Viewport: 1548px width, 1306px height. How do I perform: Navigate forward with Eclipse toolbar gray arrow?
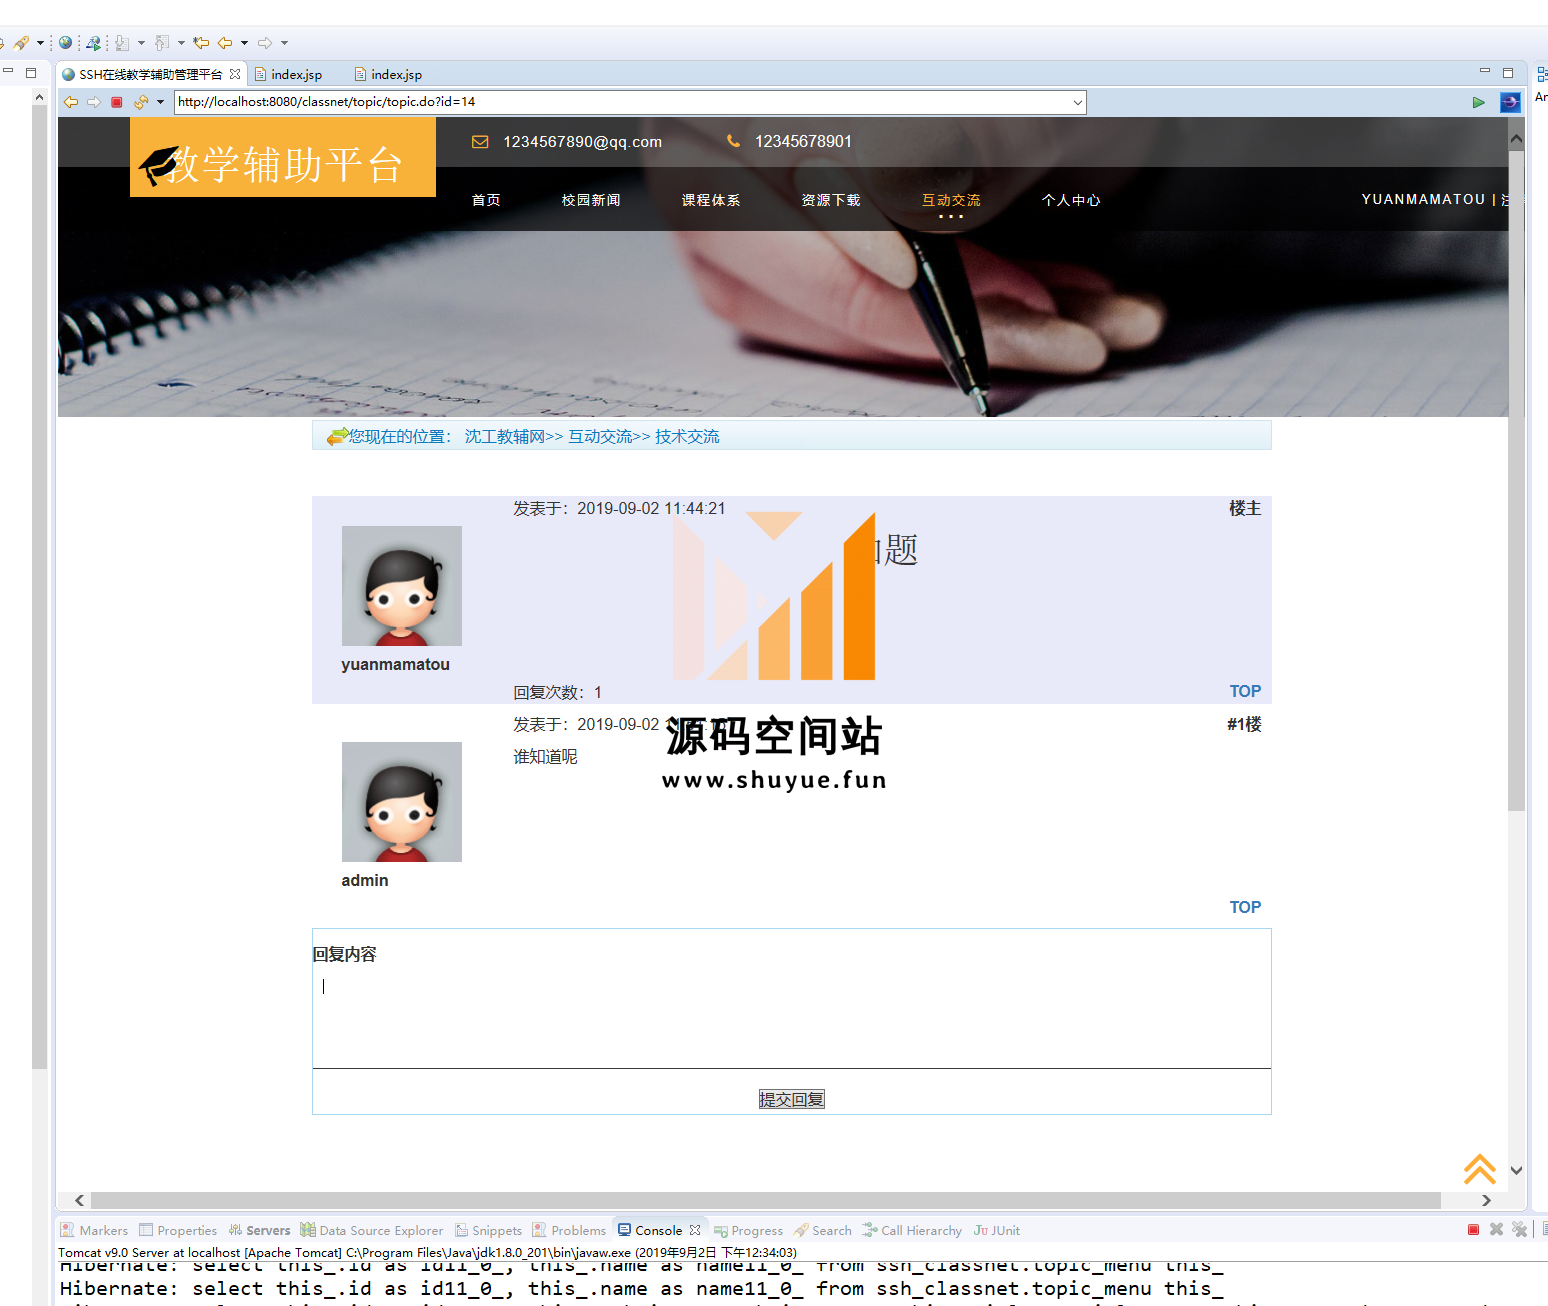265,43
